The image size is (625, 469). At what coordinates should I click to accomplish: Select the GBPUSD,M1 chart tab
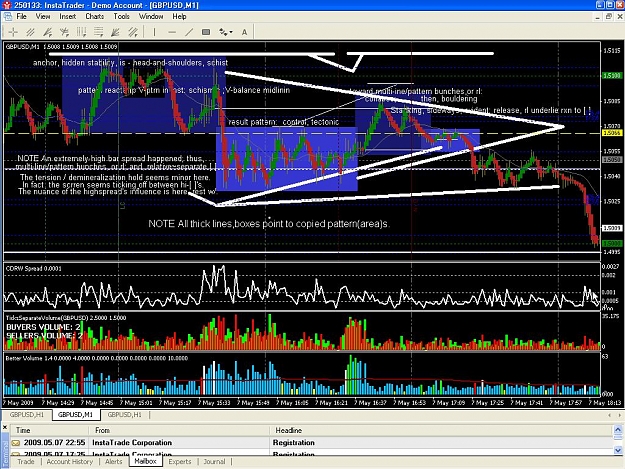point(75,415)
